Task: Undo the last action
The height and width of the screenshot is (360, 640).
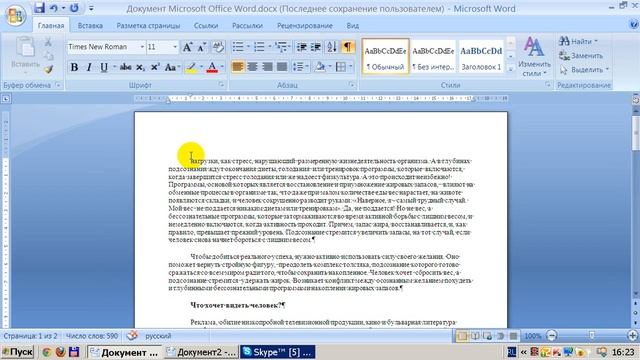Action: point(53,8)
